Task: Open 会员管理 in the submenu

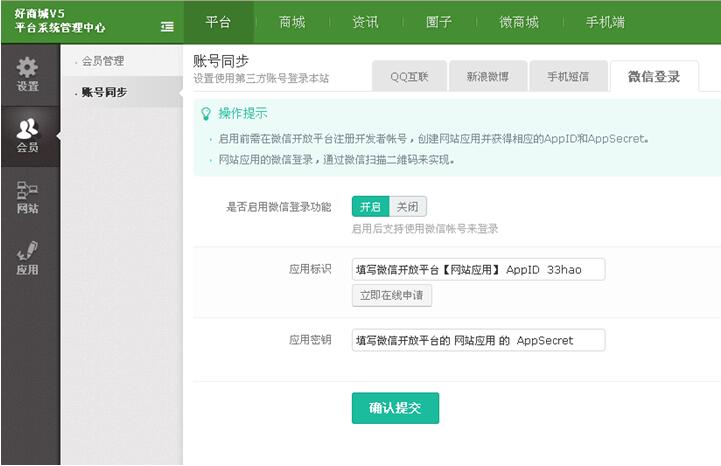Action: [103, 61]
